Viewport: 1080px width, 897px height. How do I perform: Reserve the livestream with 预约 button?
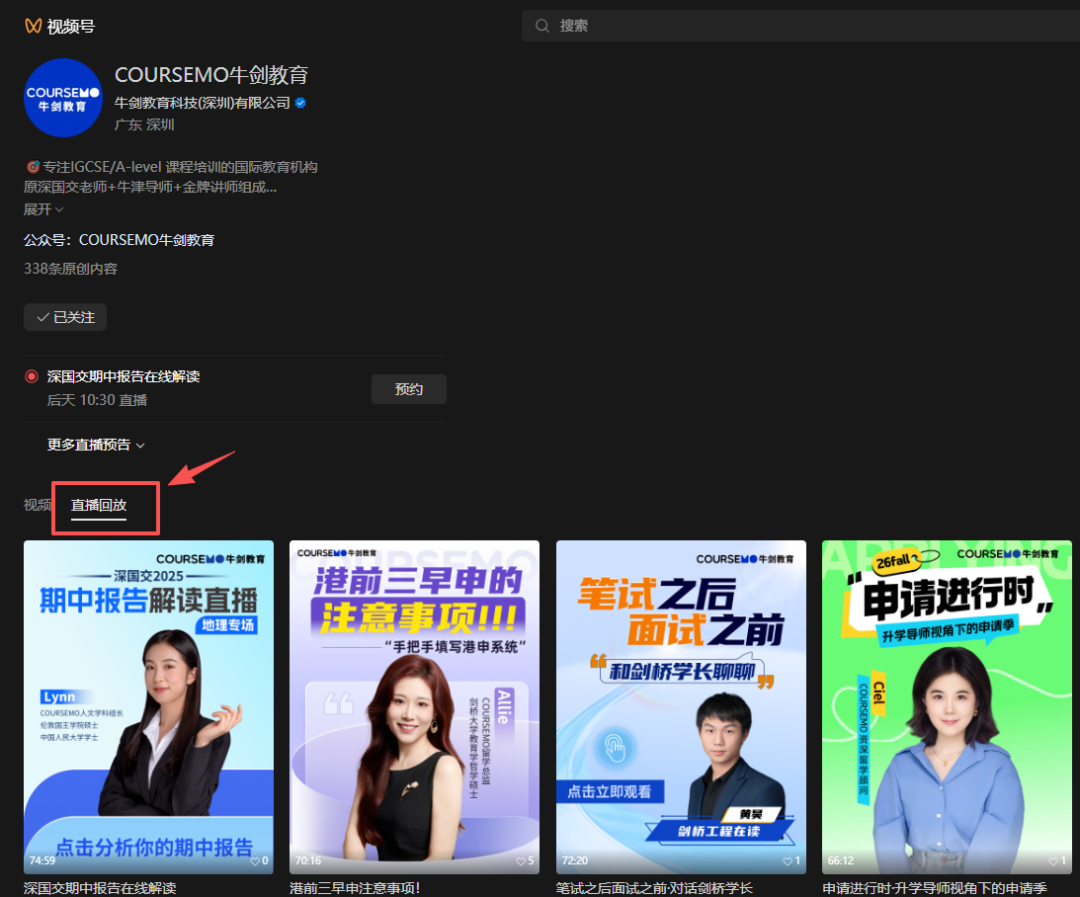click(x=409, y=389)
